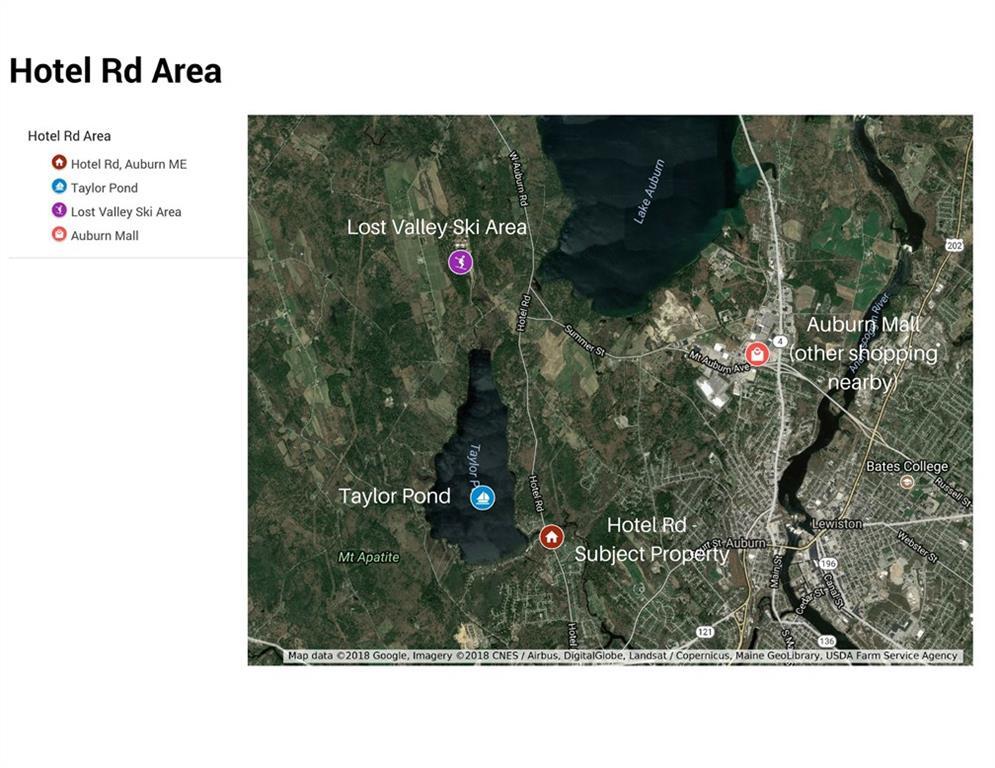Click the 'Auburn Mall (other shopping nearby)' map label
Screen dimensions: 995x768
863,354
